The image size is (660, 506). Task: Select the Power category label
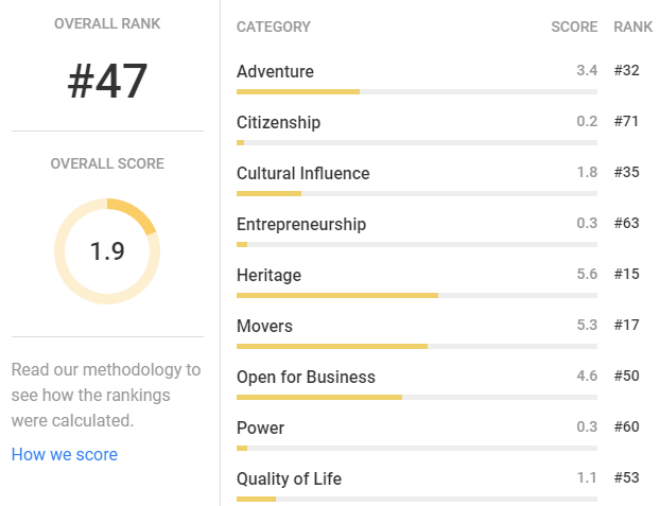[x=261, y=428]
